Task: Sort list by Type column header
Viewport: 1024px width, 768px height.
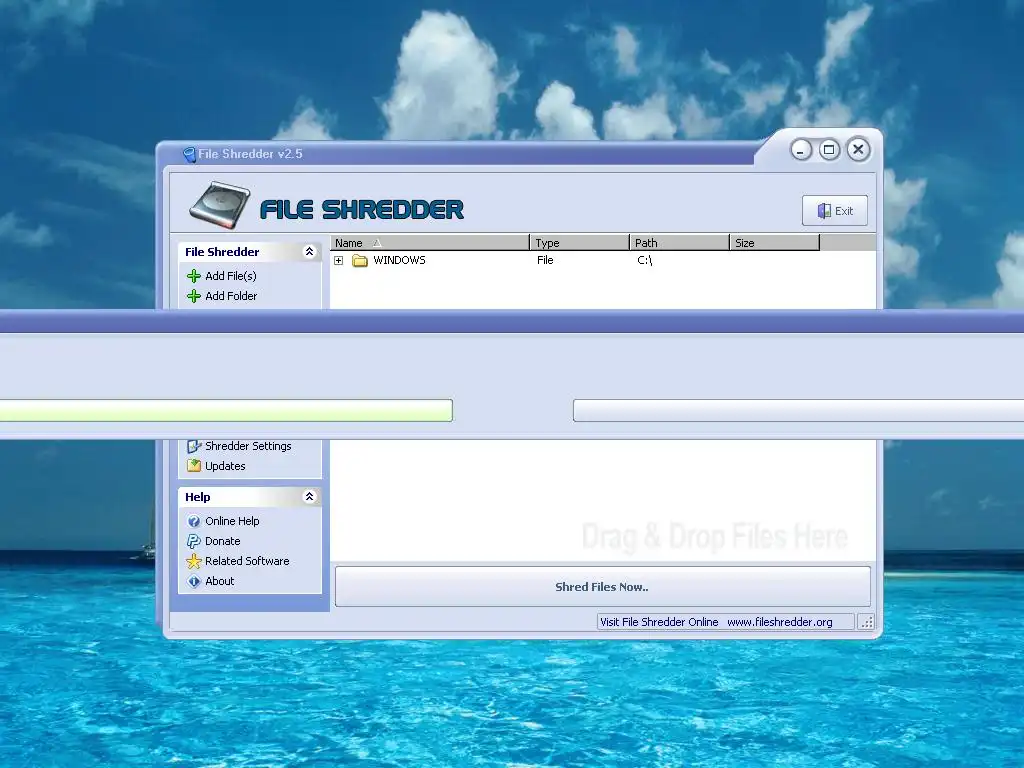Action: tap(579, 243)
